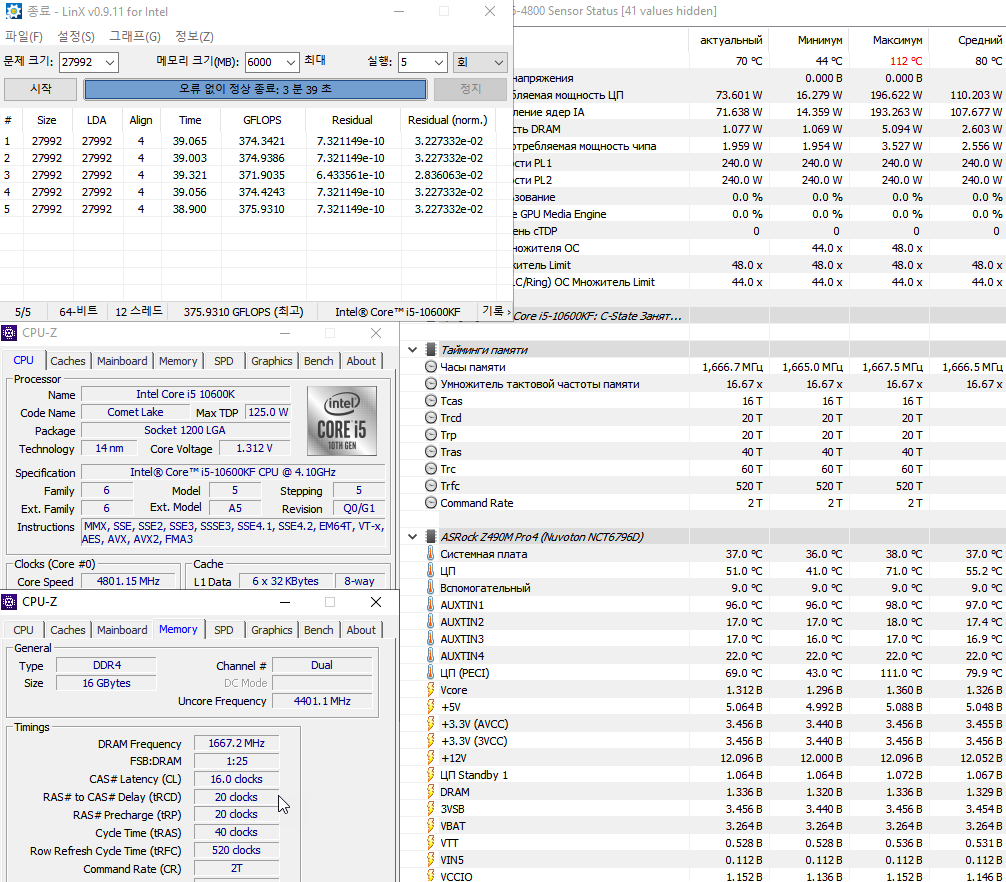Collapse the Тайминги памяти sensor group
This screenshot has width=1006, height=882.
[x=413, y=350]
